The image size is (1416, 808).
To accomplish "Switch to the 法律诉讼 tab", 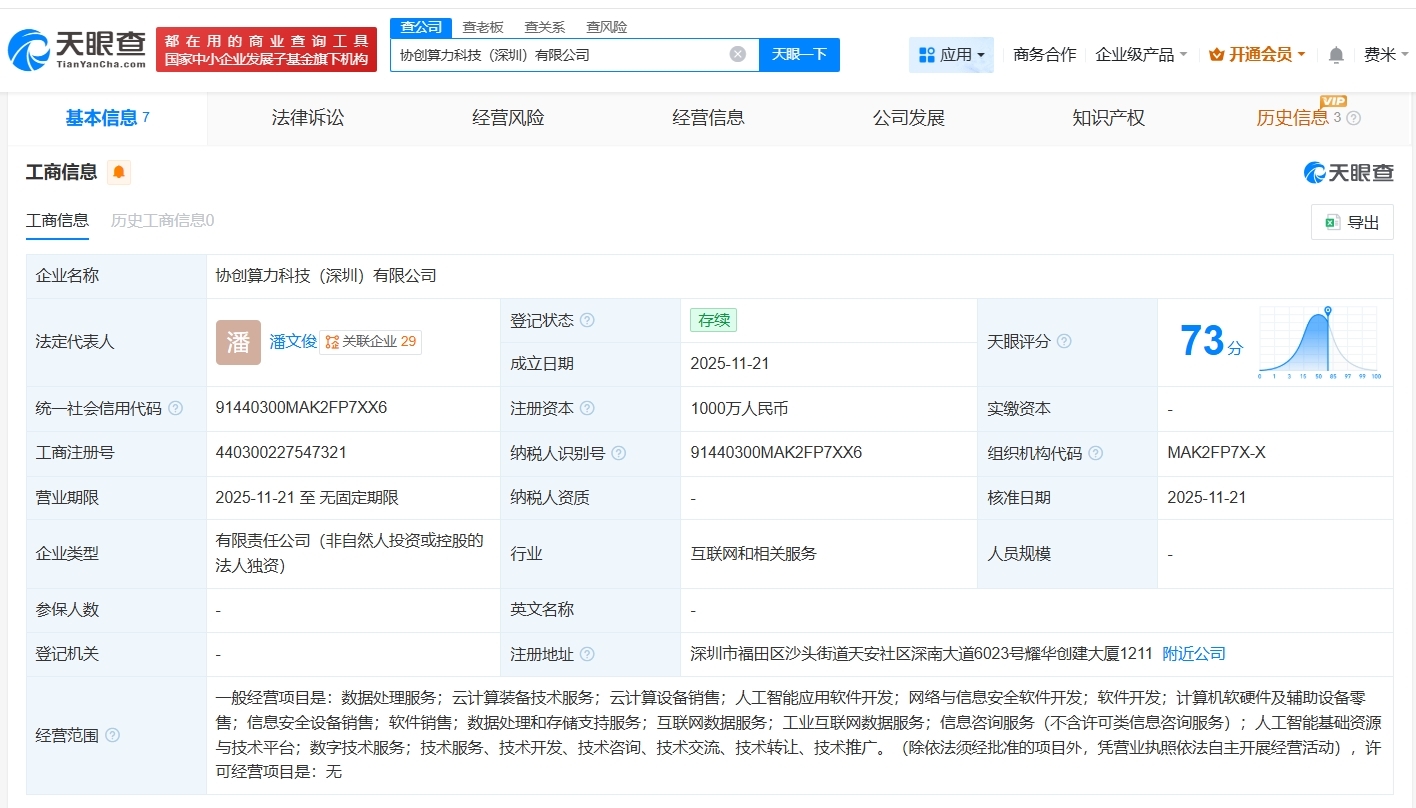I will [x=307, y=117].
